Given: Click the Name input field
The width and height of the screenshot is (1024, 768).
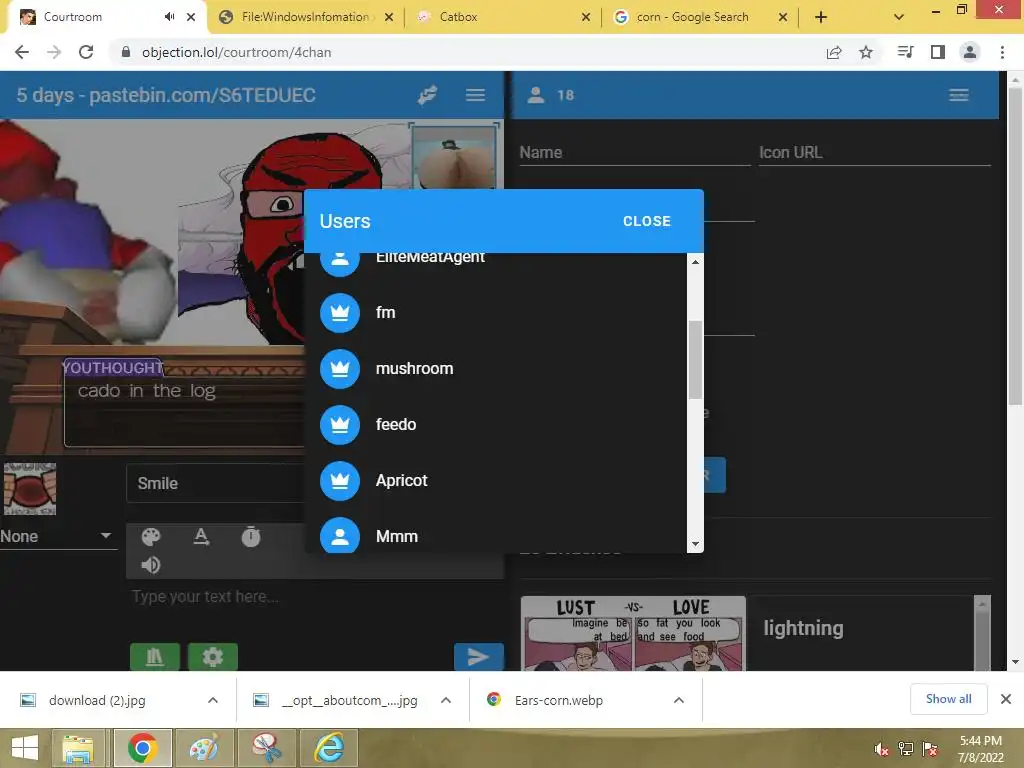Looking at the screenshot, I should [634, 153].
